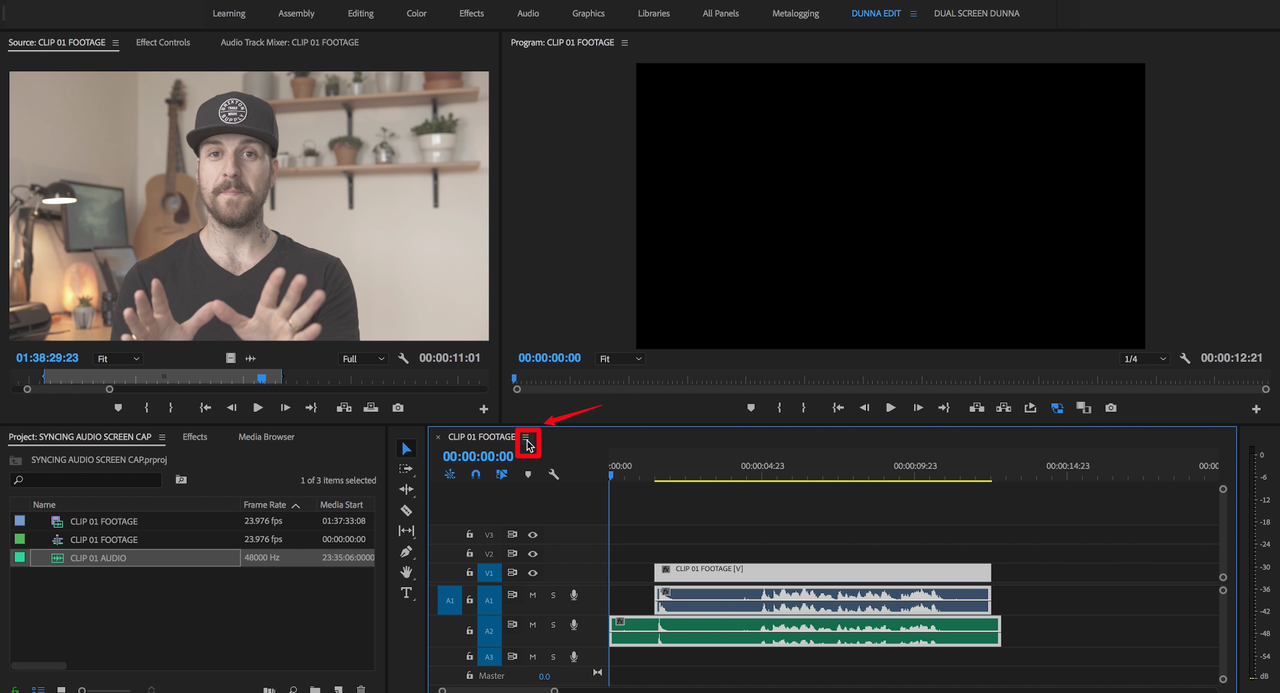Select the Razor tool in tools panel
1280x693 pixels.
[406, 510]
